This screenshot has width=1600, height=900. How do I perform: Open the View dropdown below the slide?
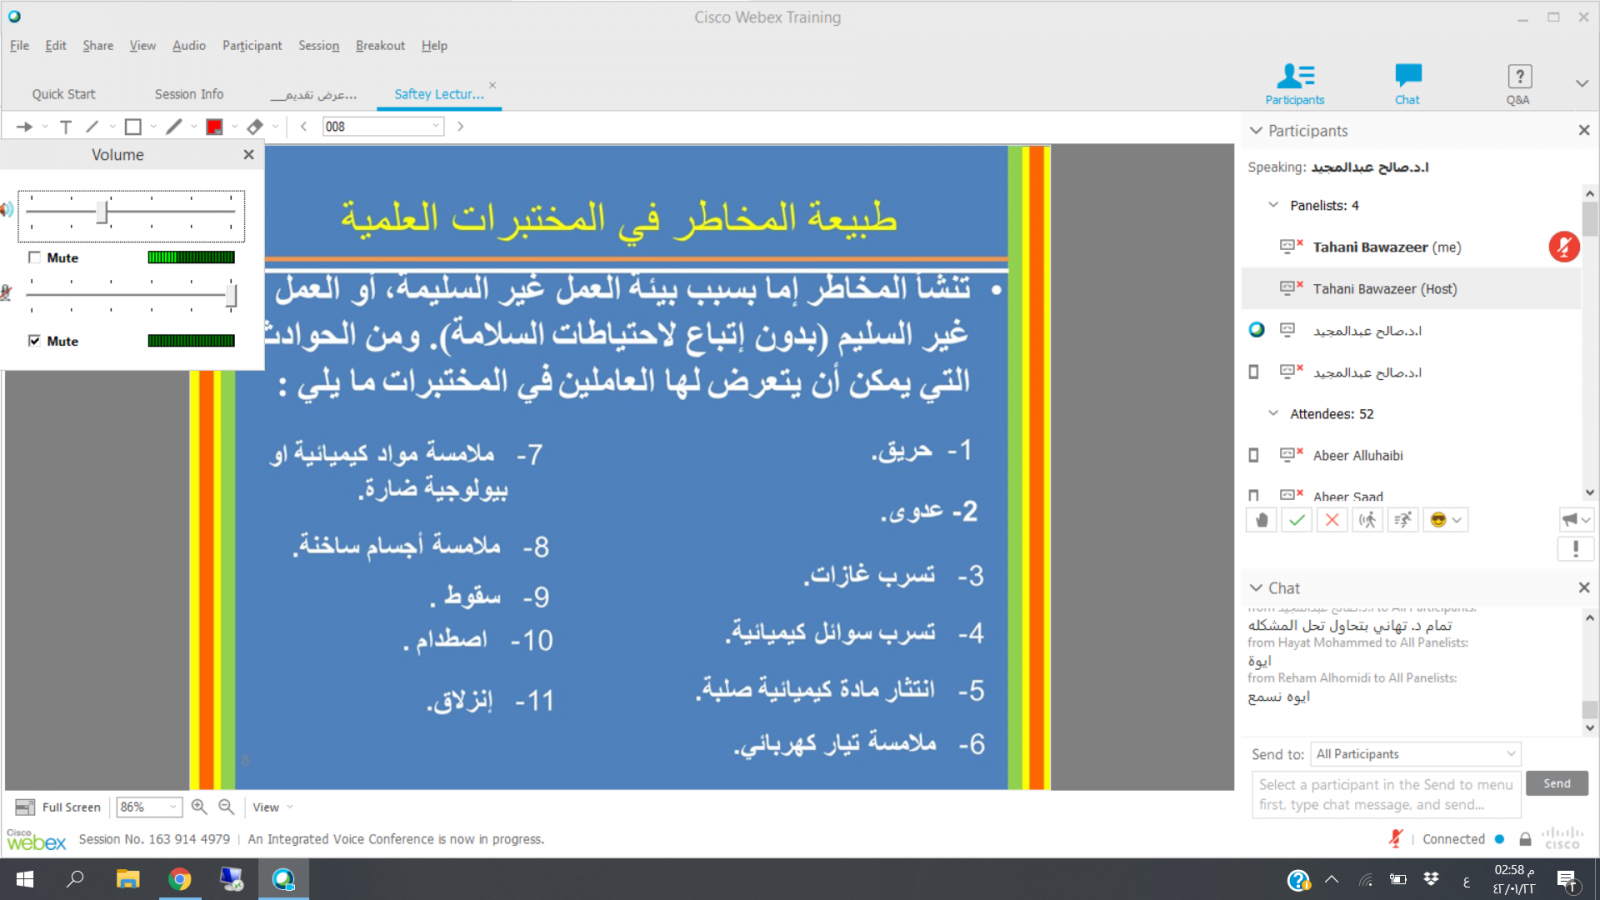coord(273,807)
